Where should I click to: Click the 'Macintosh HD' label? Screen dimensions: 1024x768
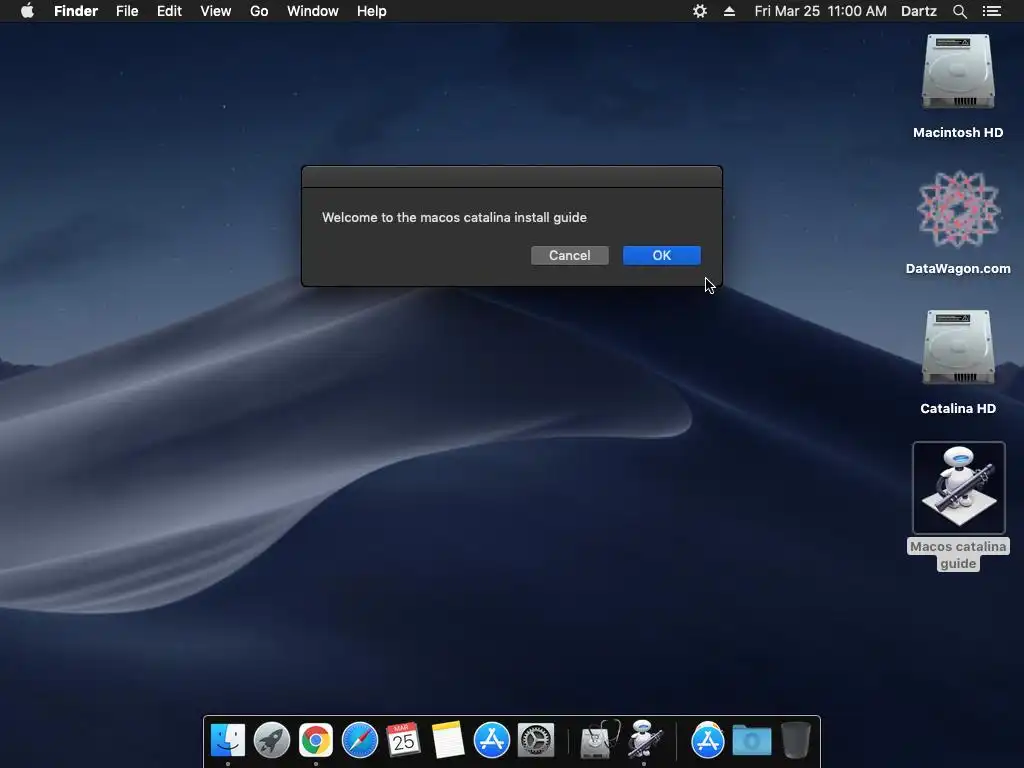[958, 133]
